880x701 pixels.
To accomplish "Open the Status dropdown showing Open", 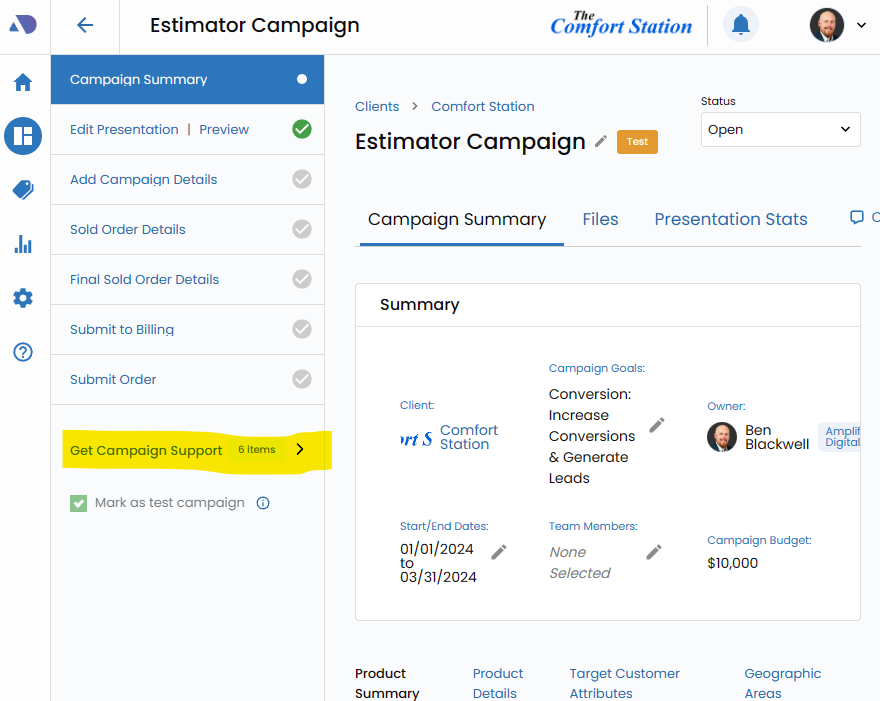I will click(779, 130).
